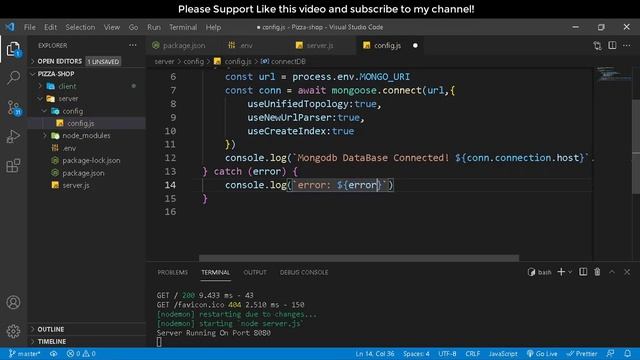Split the editor right

pos(612,45)
